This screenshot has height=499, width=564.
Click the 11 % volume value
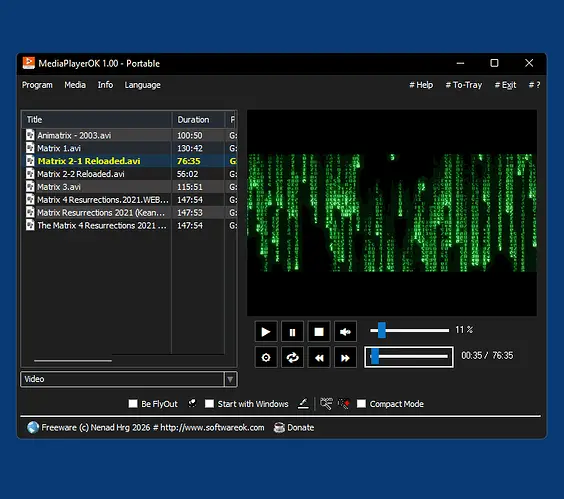[464, 330]
